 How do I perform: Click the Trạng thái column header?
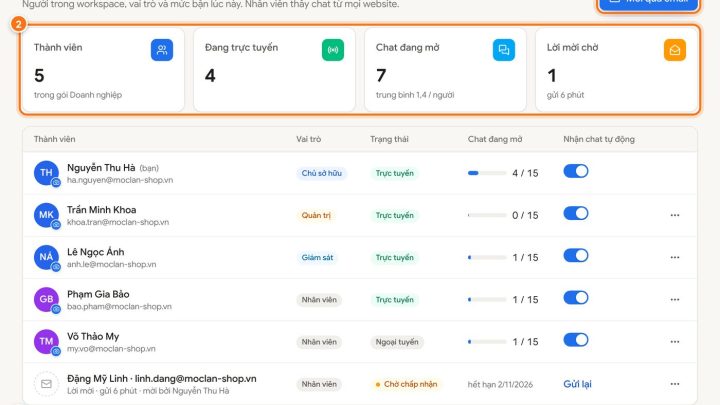[x=389, y=139]
